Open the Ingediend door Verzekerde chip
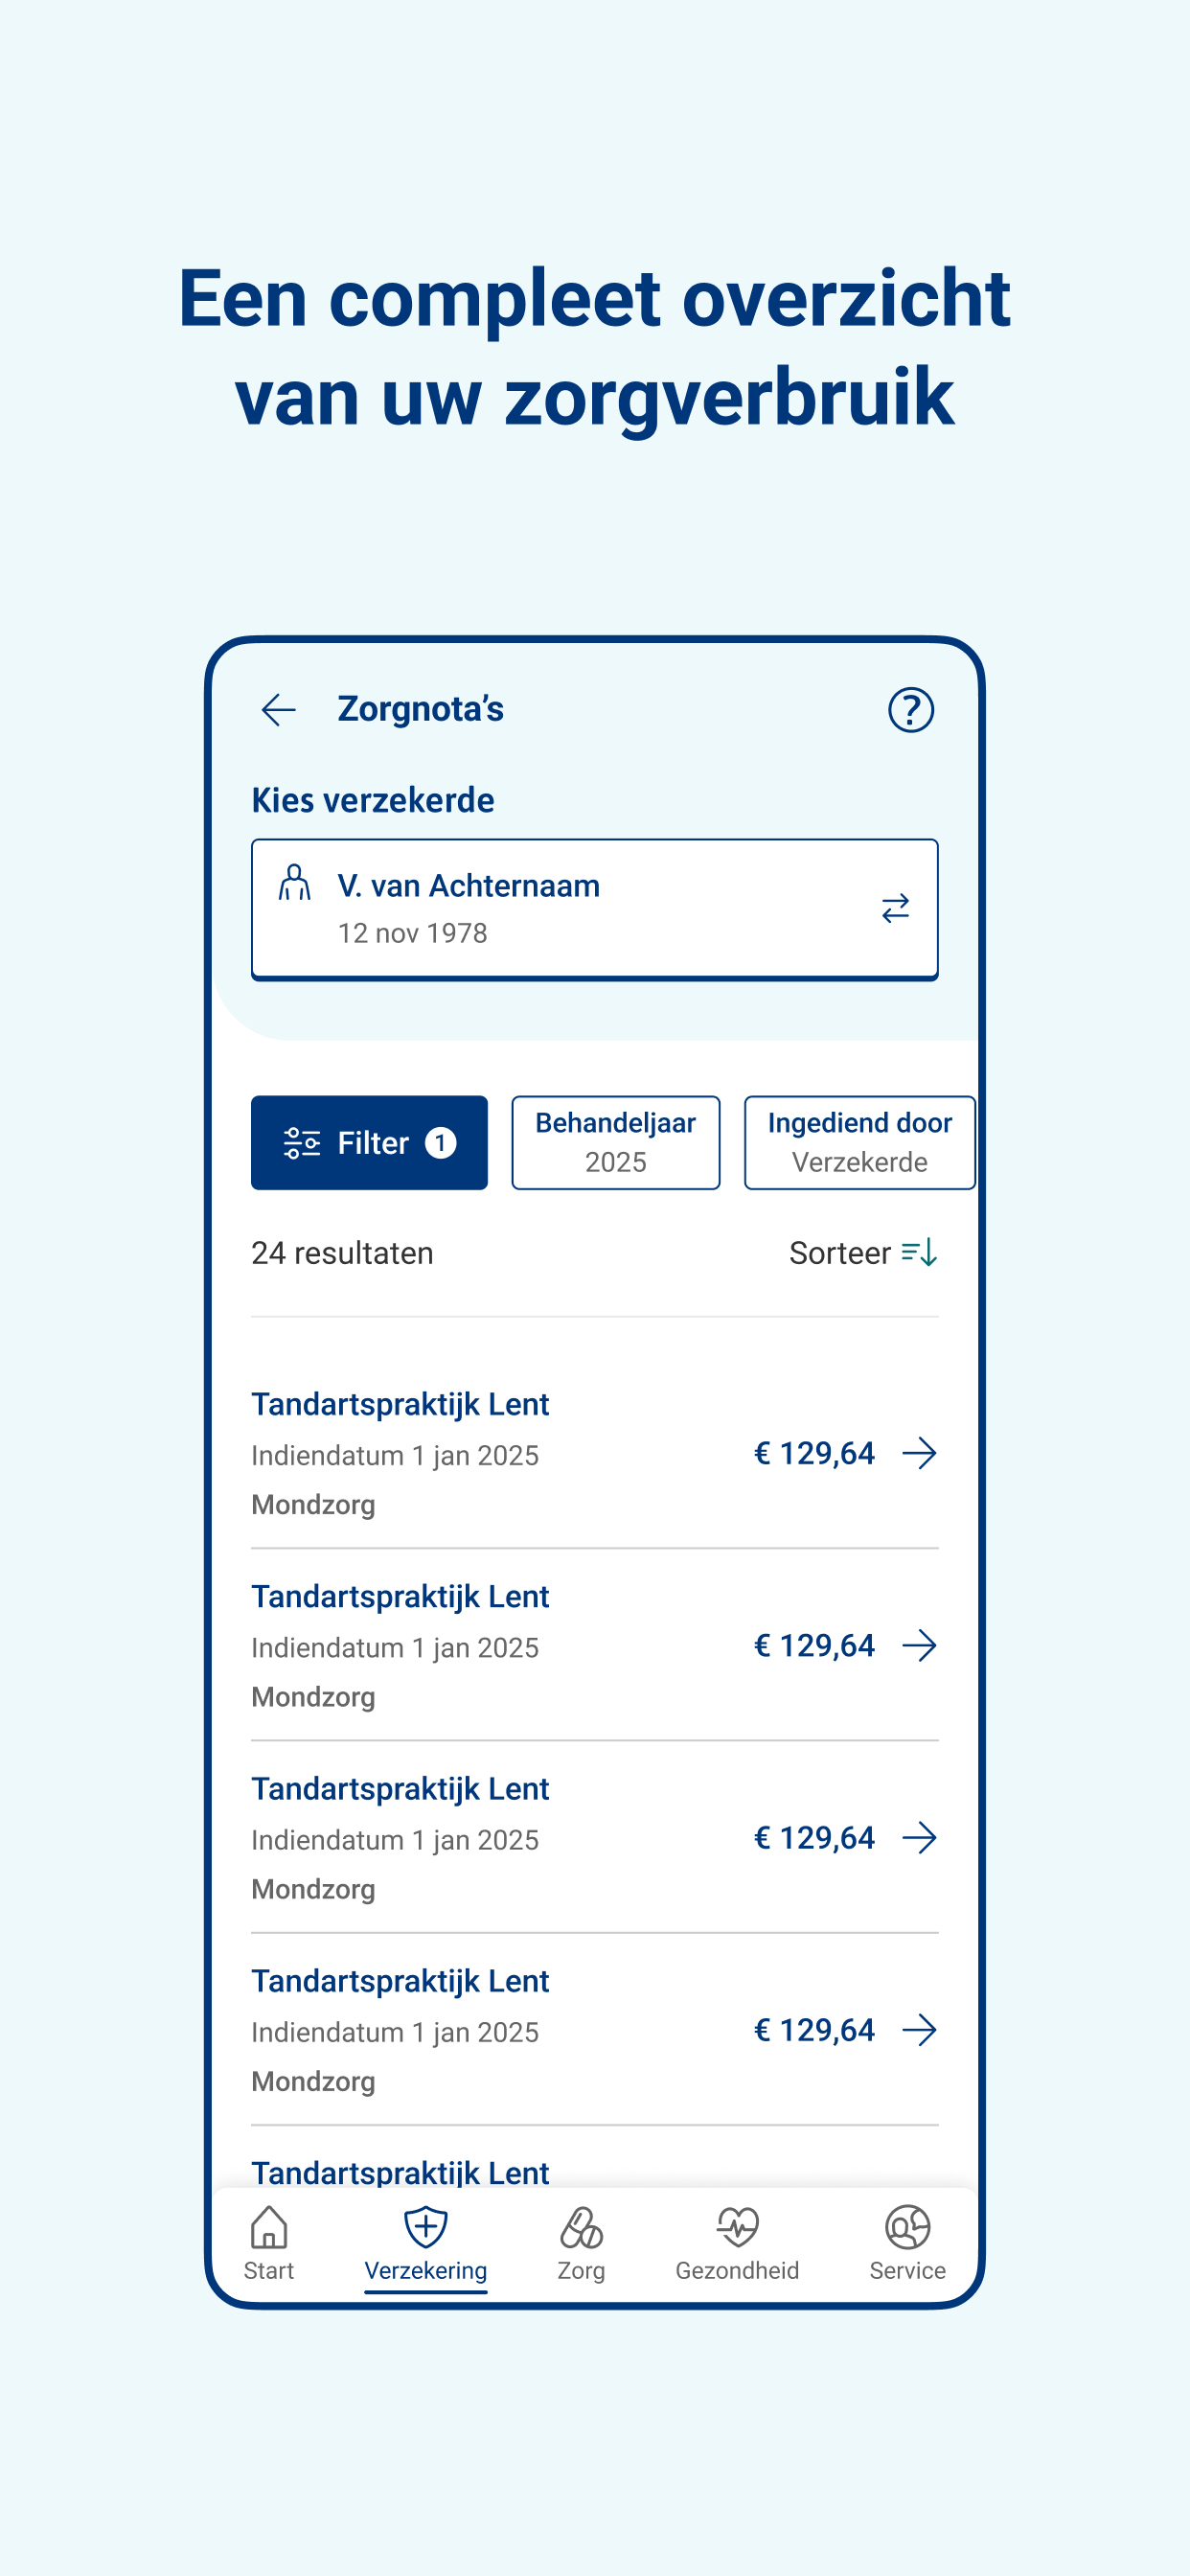 (x=858, y=1142)
